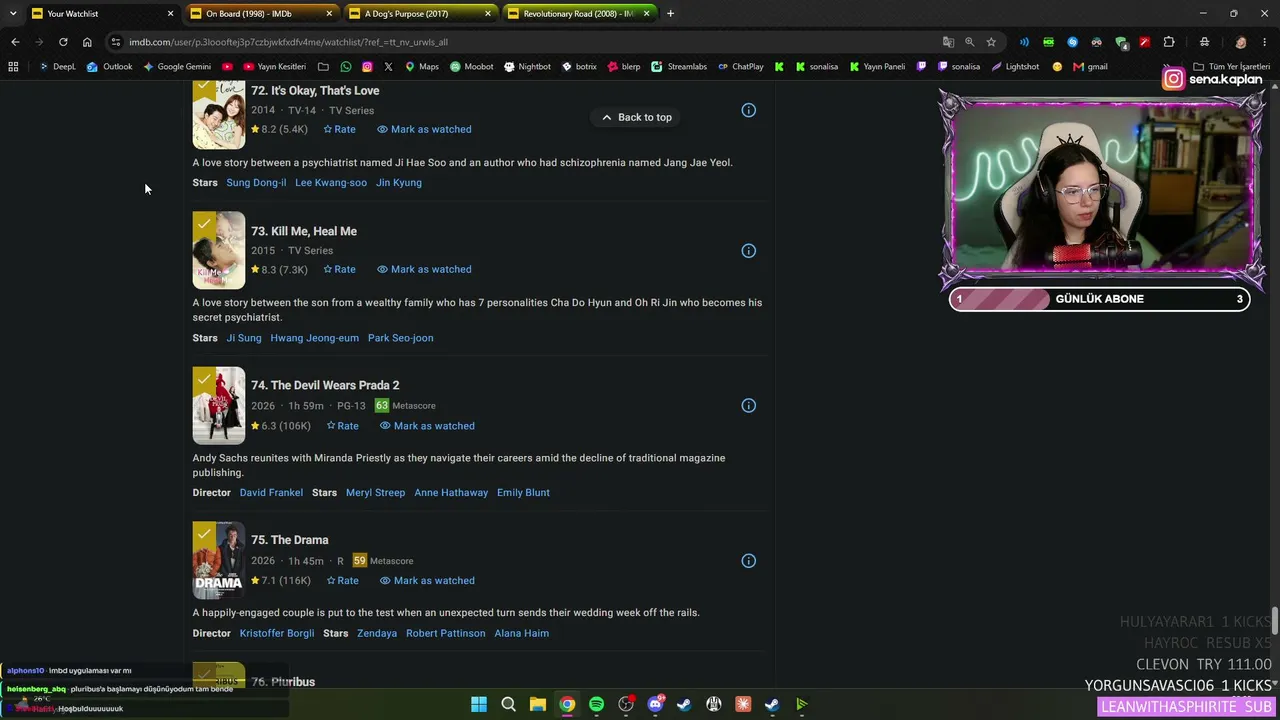Rate It's Okay, That's Love

[339, 129]
